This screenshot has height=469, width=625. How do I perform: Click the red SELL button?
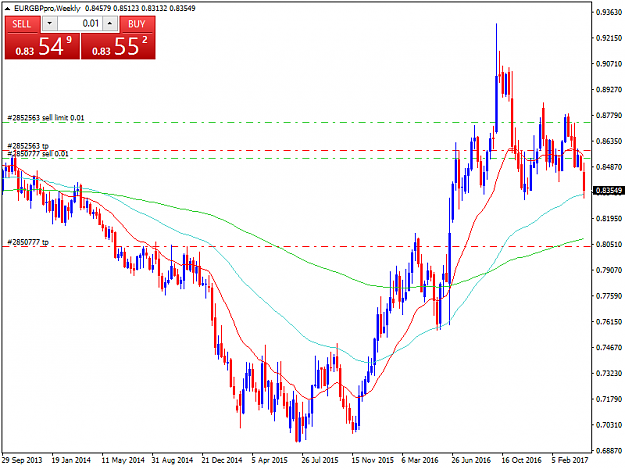tap(22, 24)
